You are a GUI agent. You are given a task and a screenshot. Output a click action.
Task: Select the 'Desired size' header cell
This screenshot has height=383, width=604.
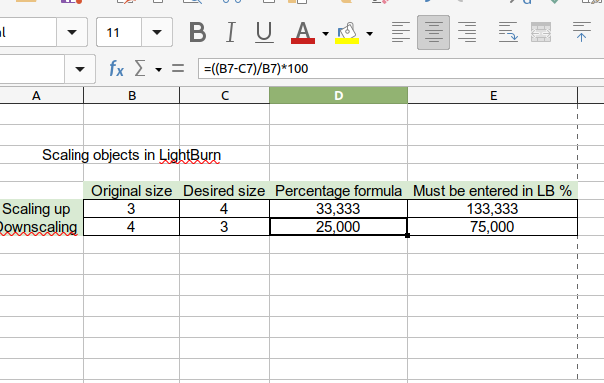tap(224, 191)
